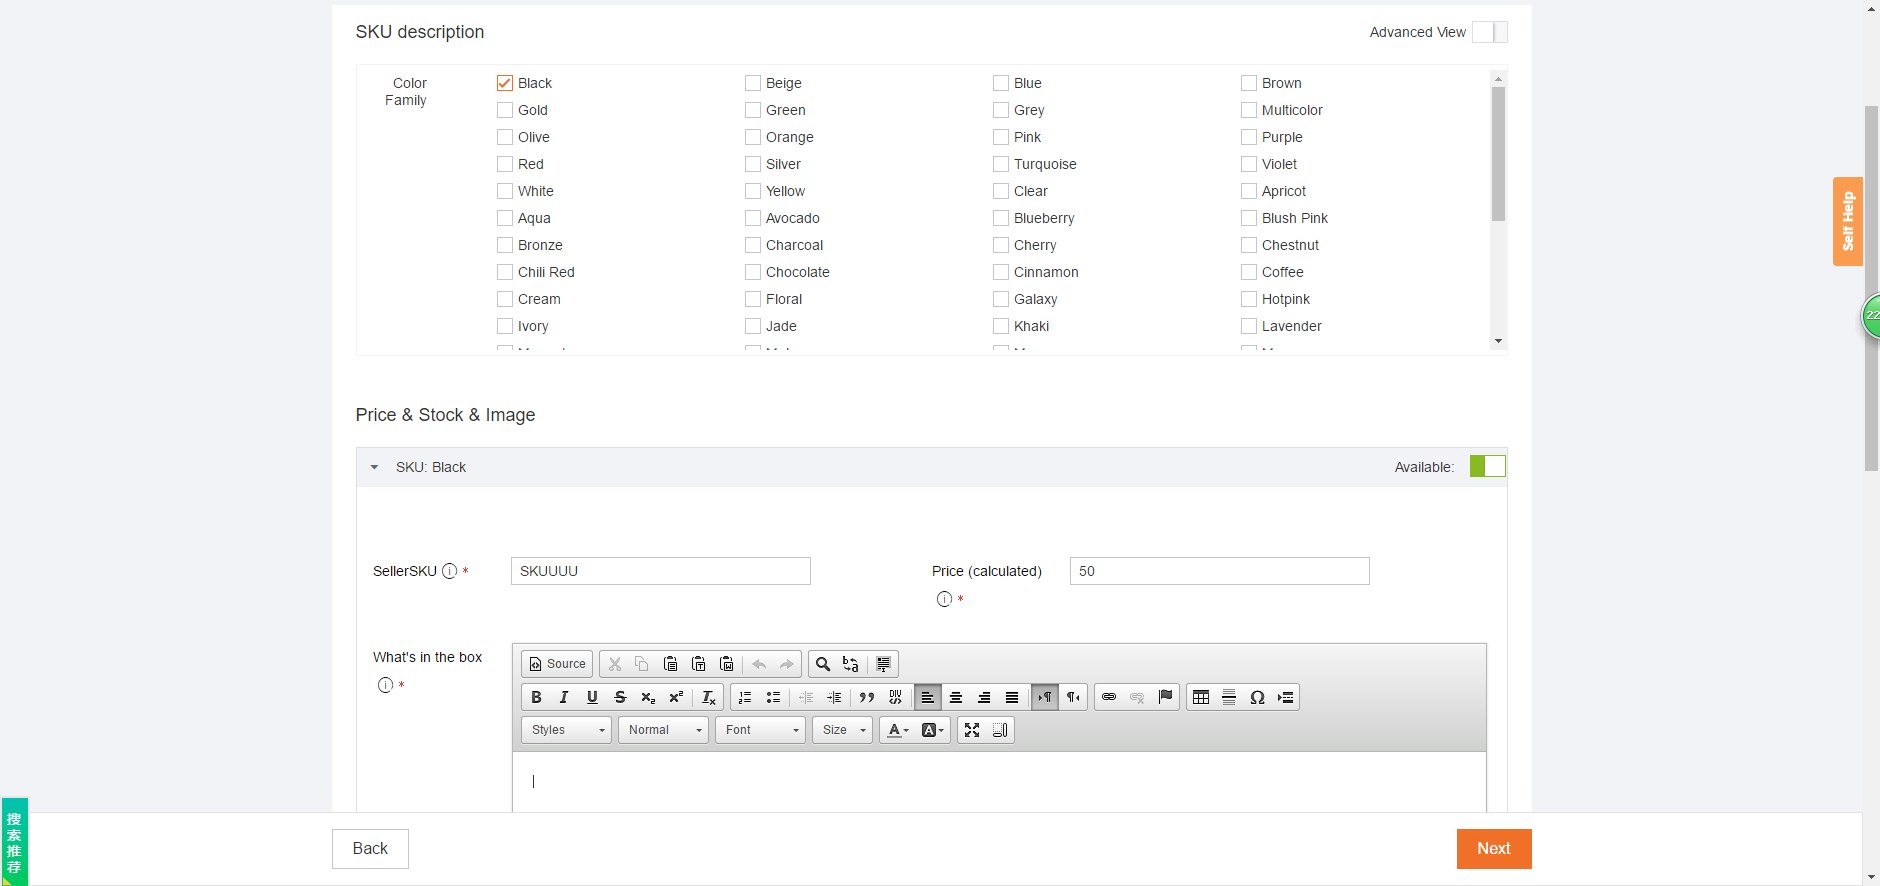Check the Blue color checkbox
The image size is (1880, 886).
coord(1001,83)
